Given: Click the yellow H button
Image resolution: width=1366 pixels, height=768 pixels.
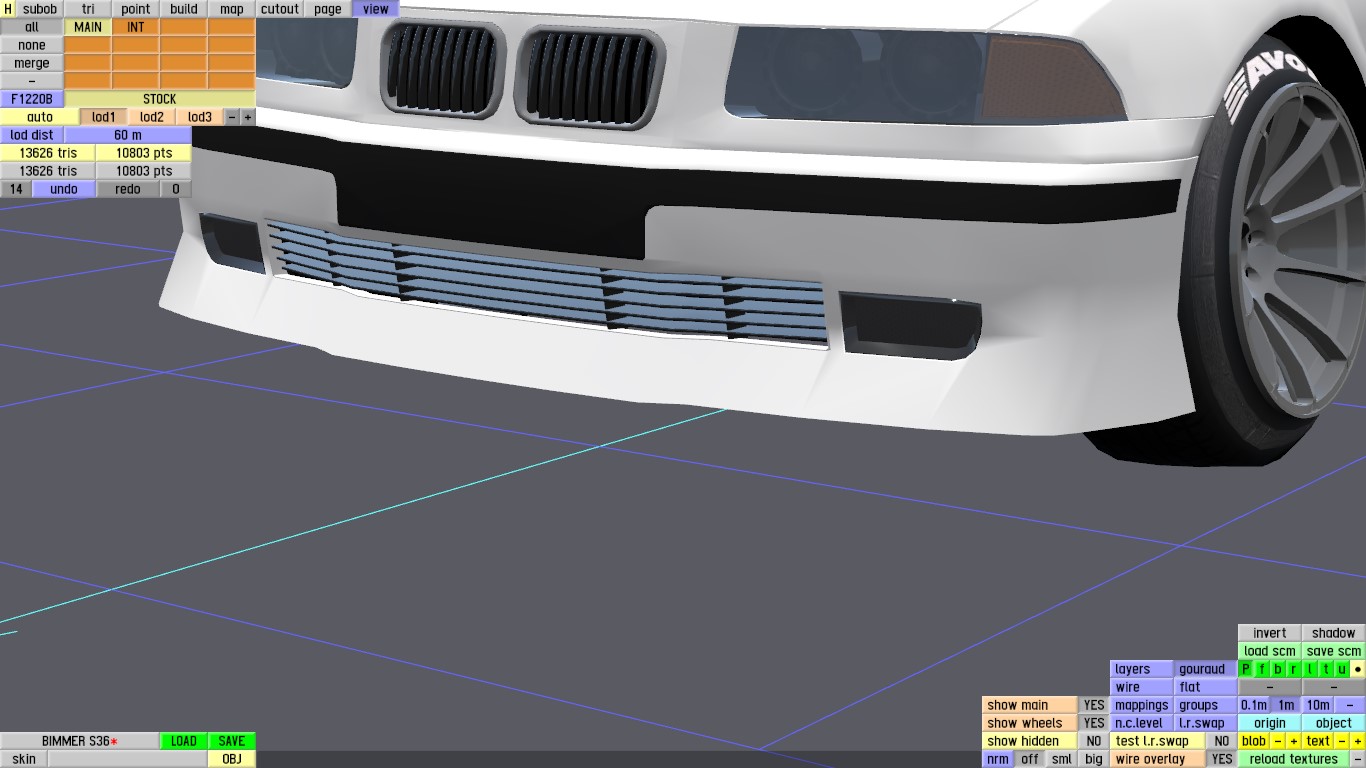Looking at the screenshot, I should tap(8, 9).
